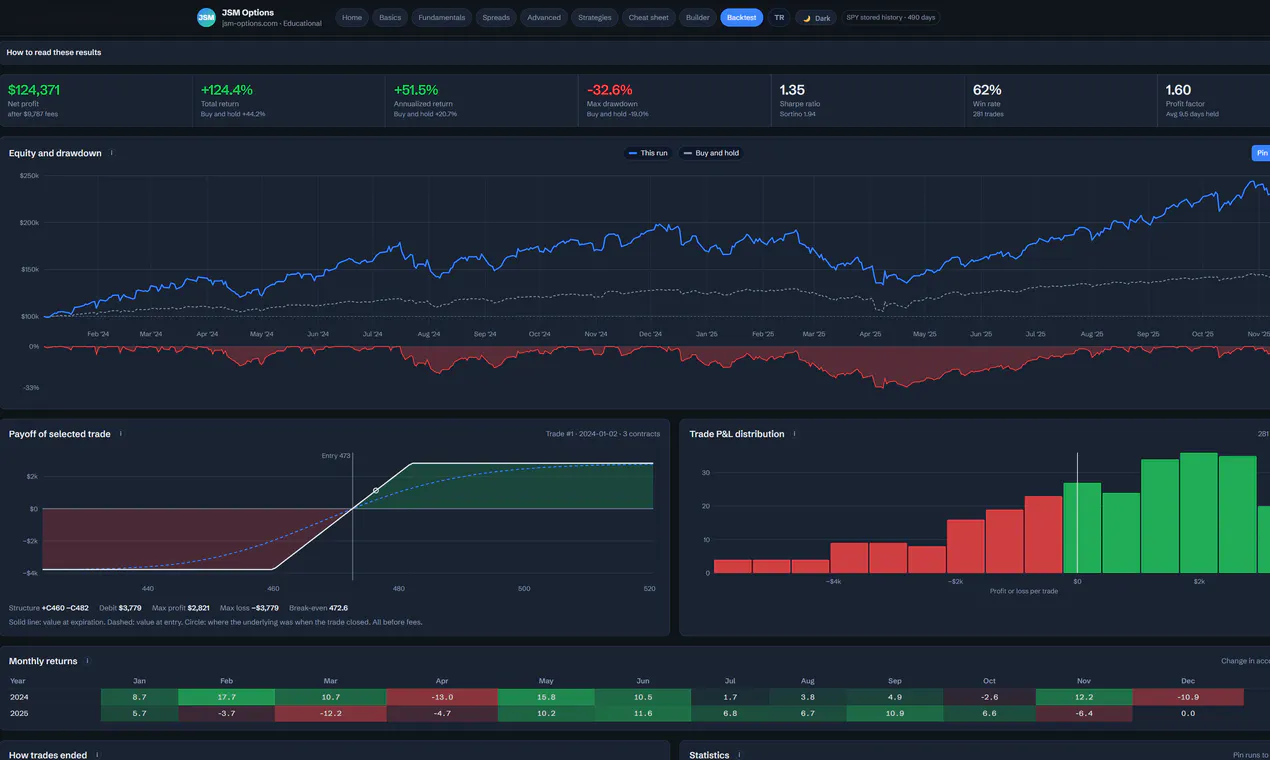
Task: Click the trade-close circle on payoff curve
Action: pos(376,490)
